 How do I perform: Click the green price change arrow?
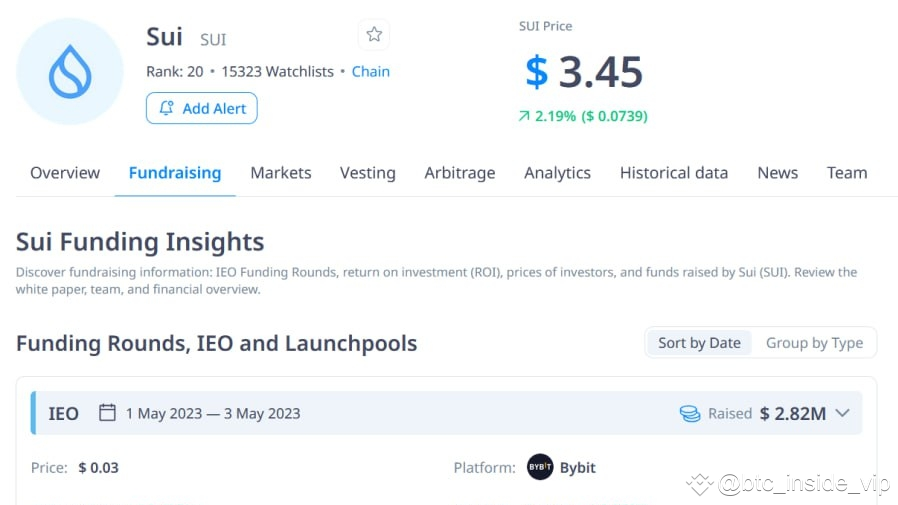523,116
